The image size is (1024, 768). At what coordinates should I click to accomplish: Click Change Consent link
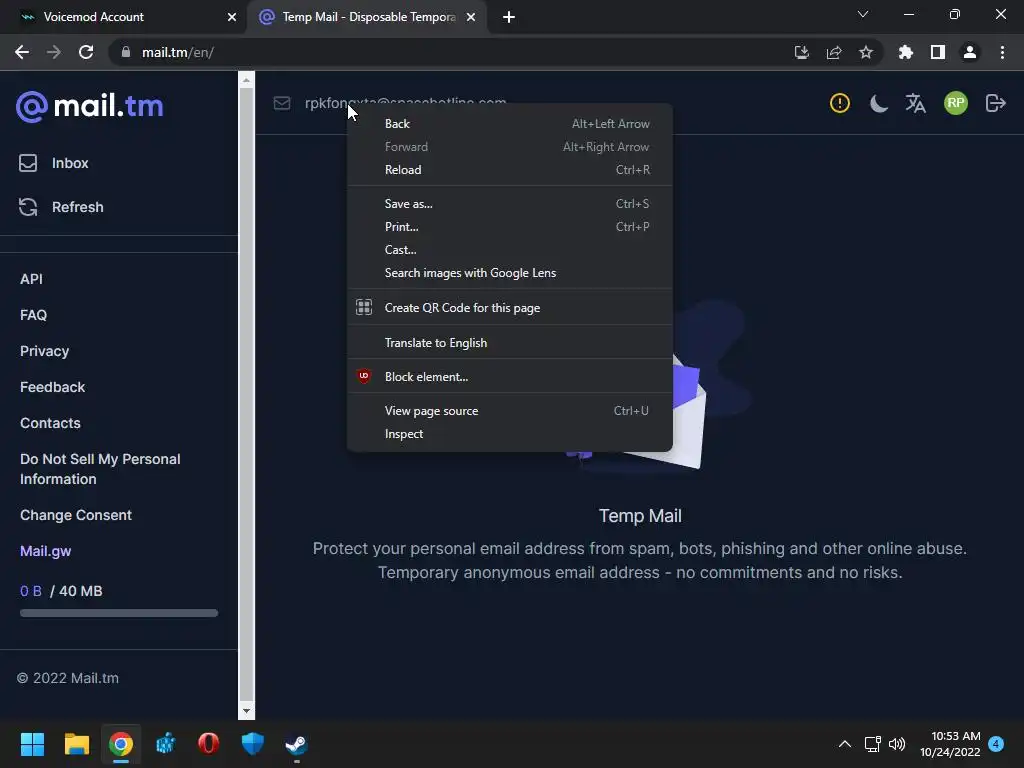[x=76, y=515]
